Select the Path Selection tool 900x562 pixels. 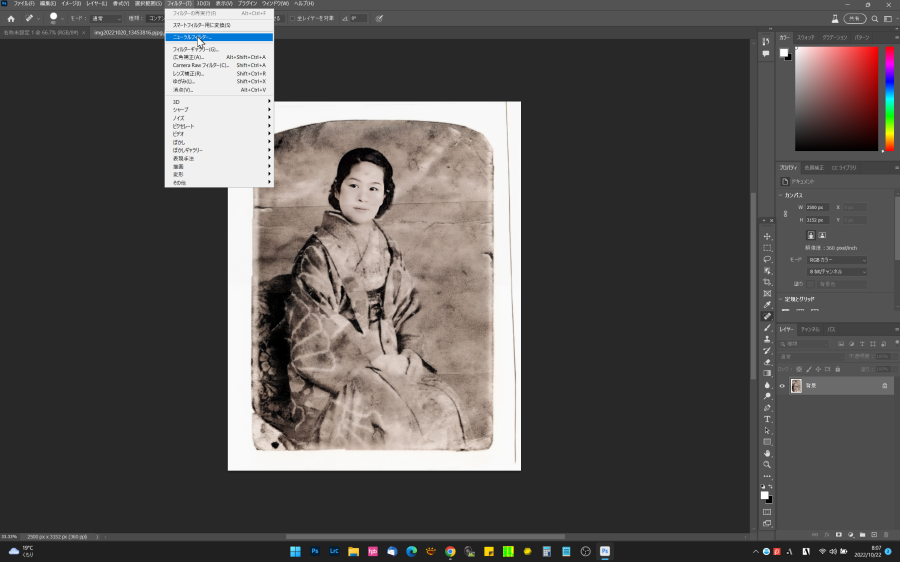coord(767,431)
